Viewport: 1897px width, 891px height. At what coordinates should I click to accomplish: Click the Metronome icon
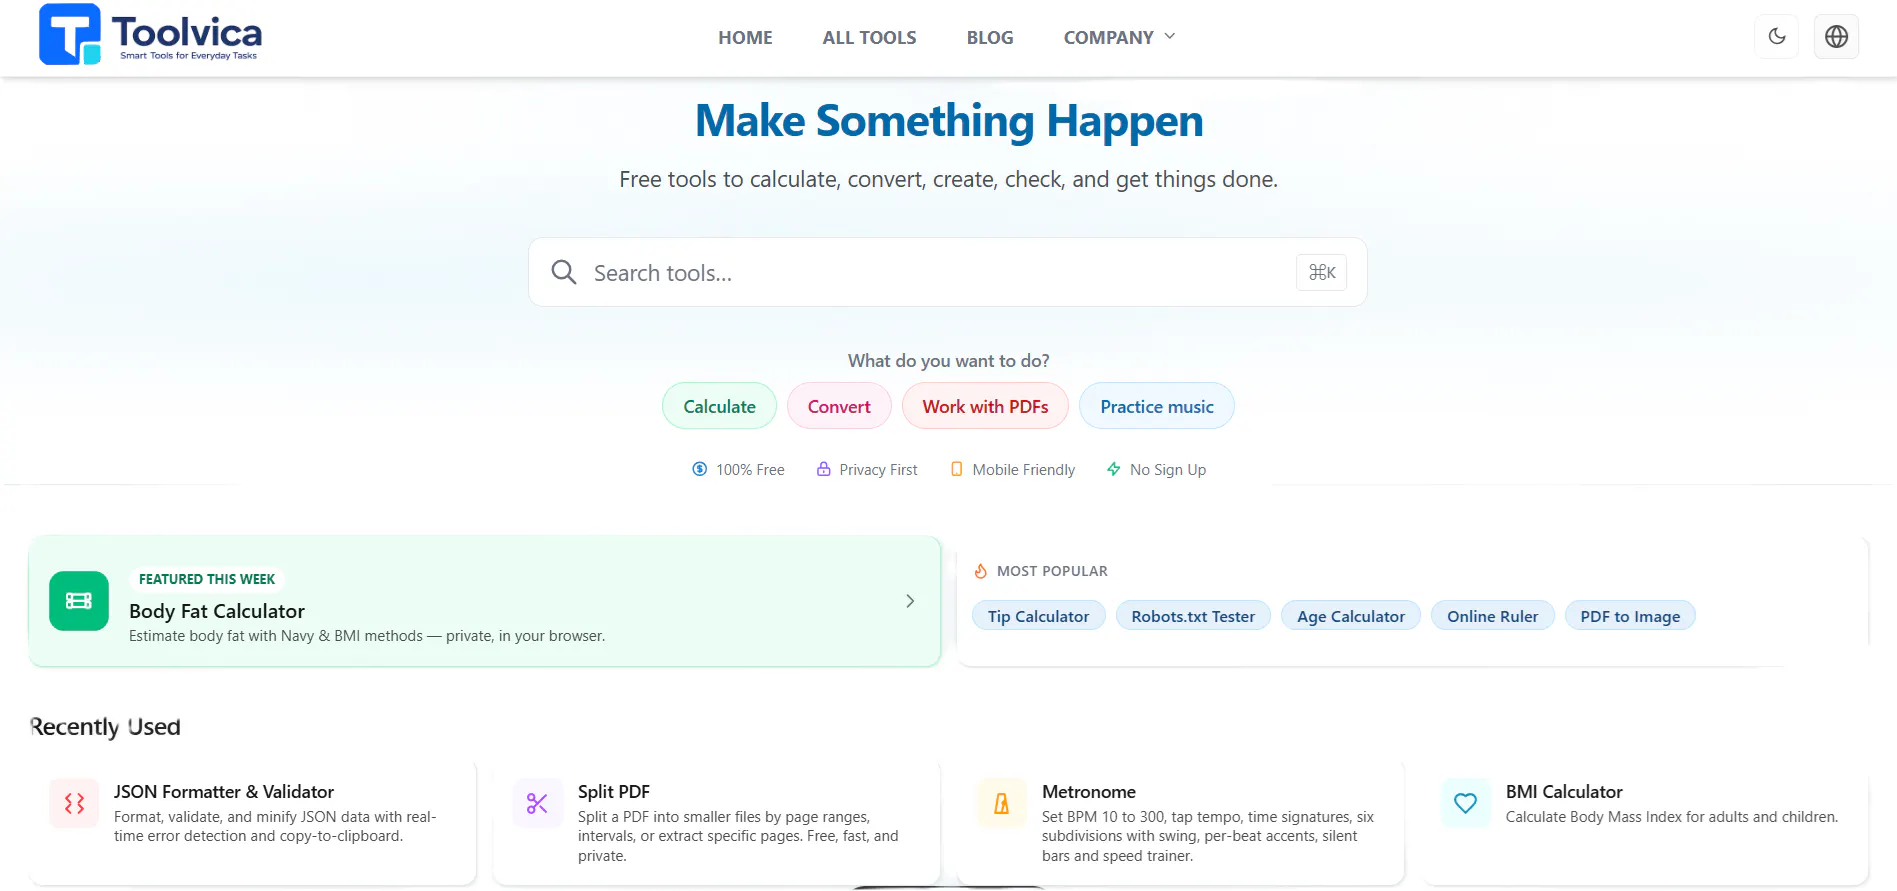pos(1001,803)
